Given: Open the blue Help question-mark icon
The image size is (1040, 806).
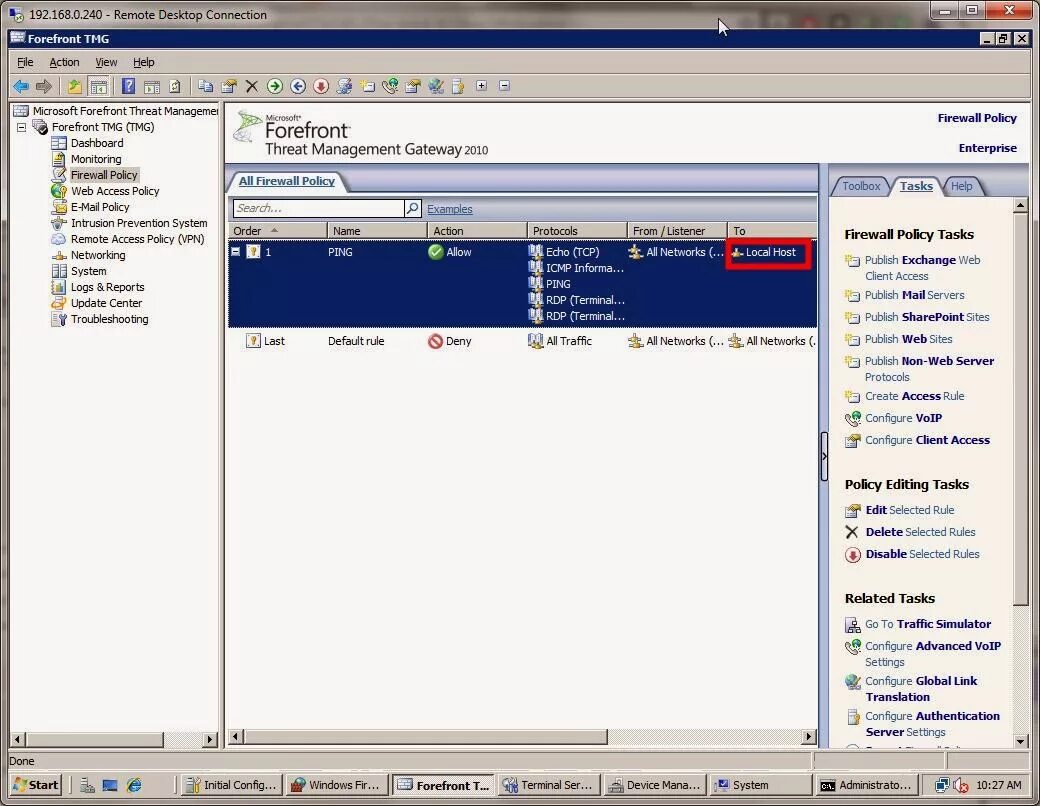Looking at the screenshot, I should (x=129, y=86).
